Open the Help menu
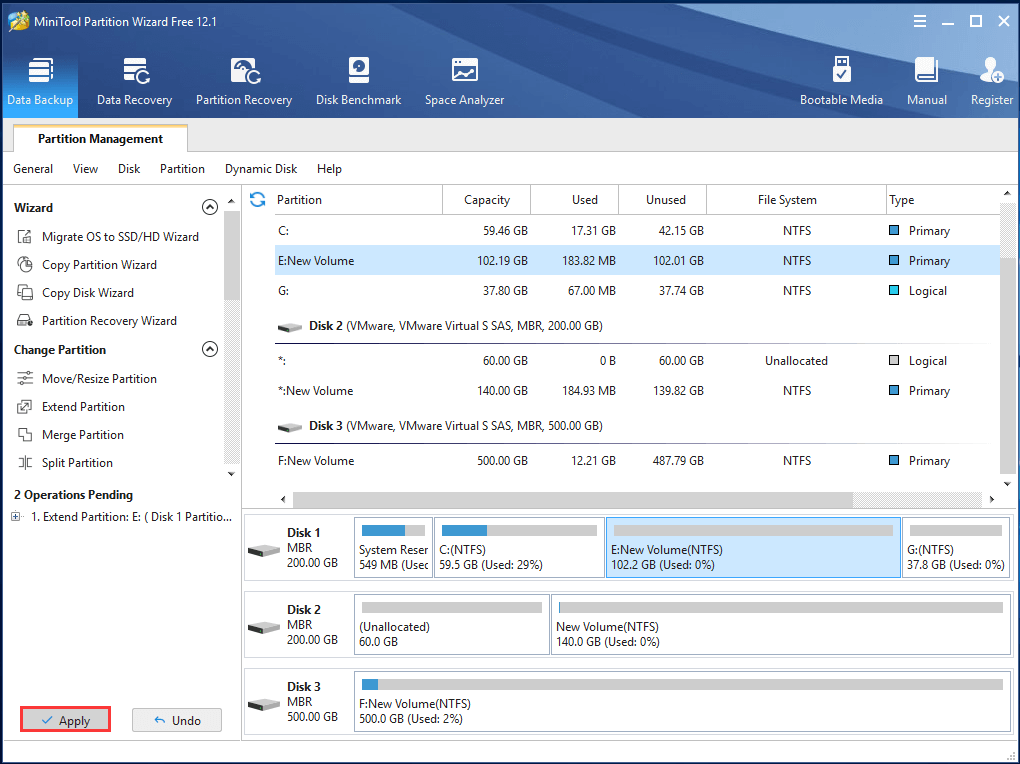The width and height of the screenshot is (1020, 764). click(x=329, y=169)
